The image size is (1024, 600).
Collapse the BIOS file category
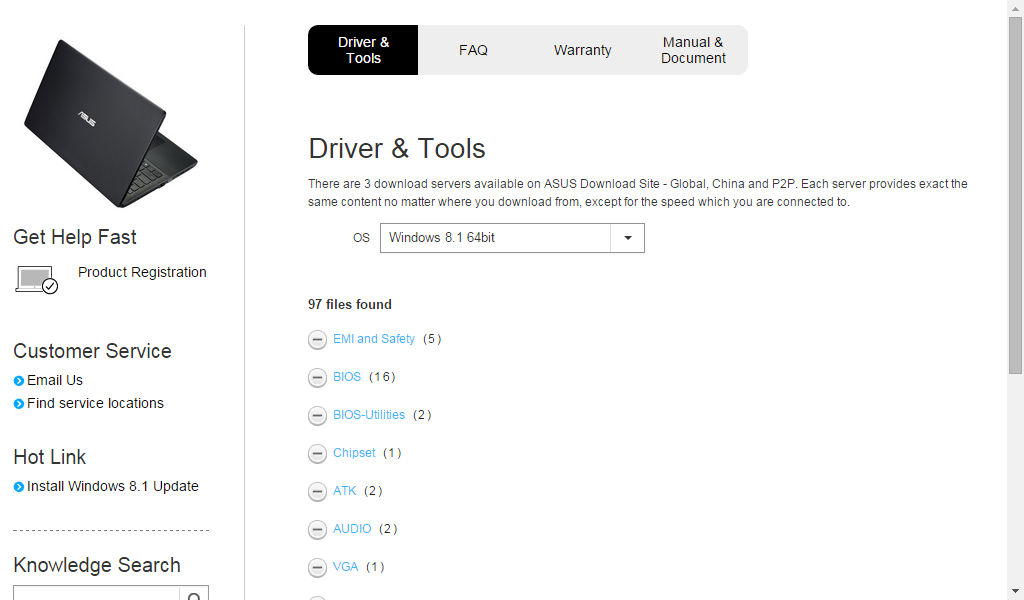pos(317,377)
